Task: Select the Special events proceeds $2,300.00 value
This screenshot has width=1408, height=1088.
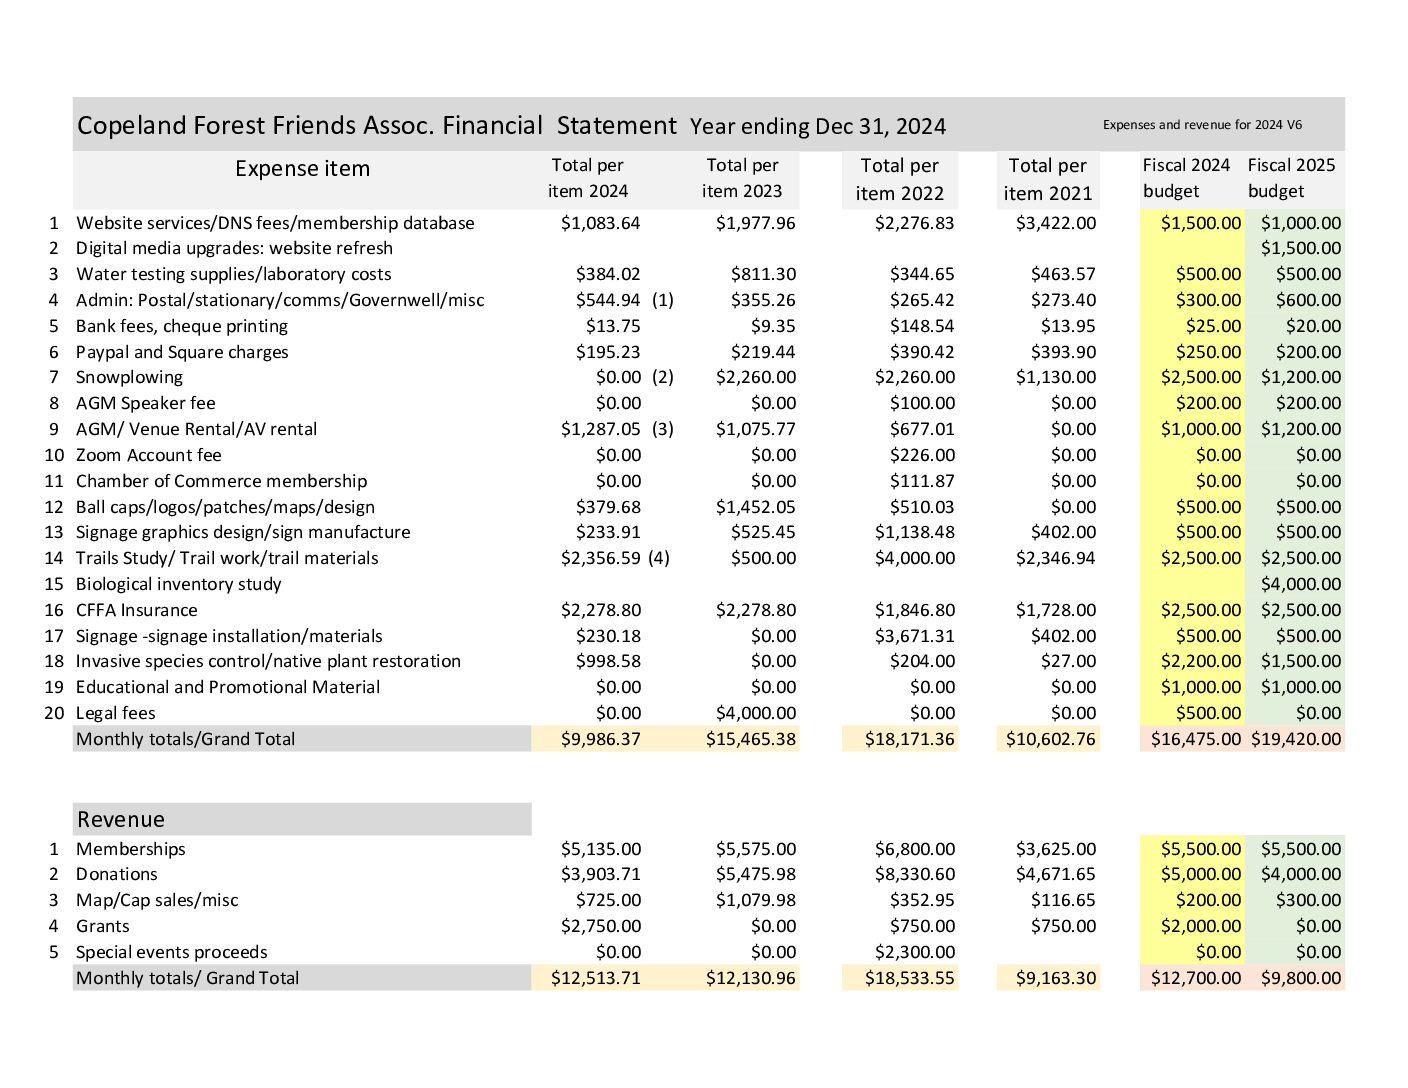Action: point(914,952)
